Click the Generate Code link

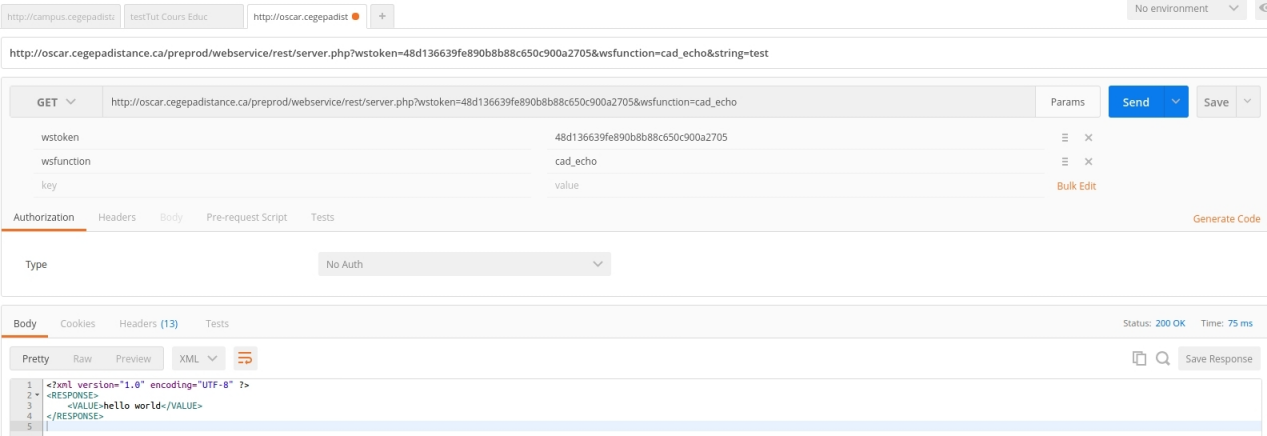tap(1226, 219)
